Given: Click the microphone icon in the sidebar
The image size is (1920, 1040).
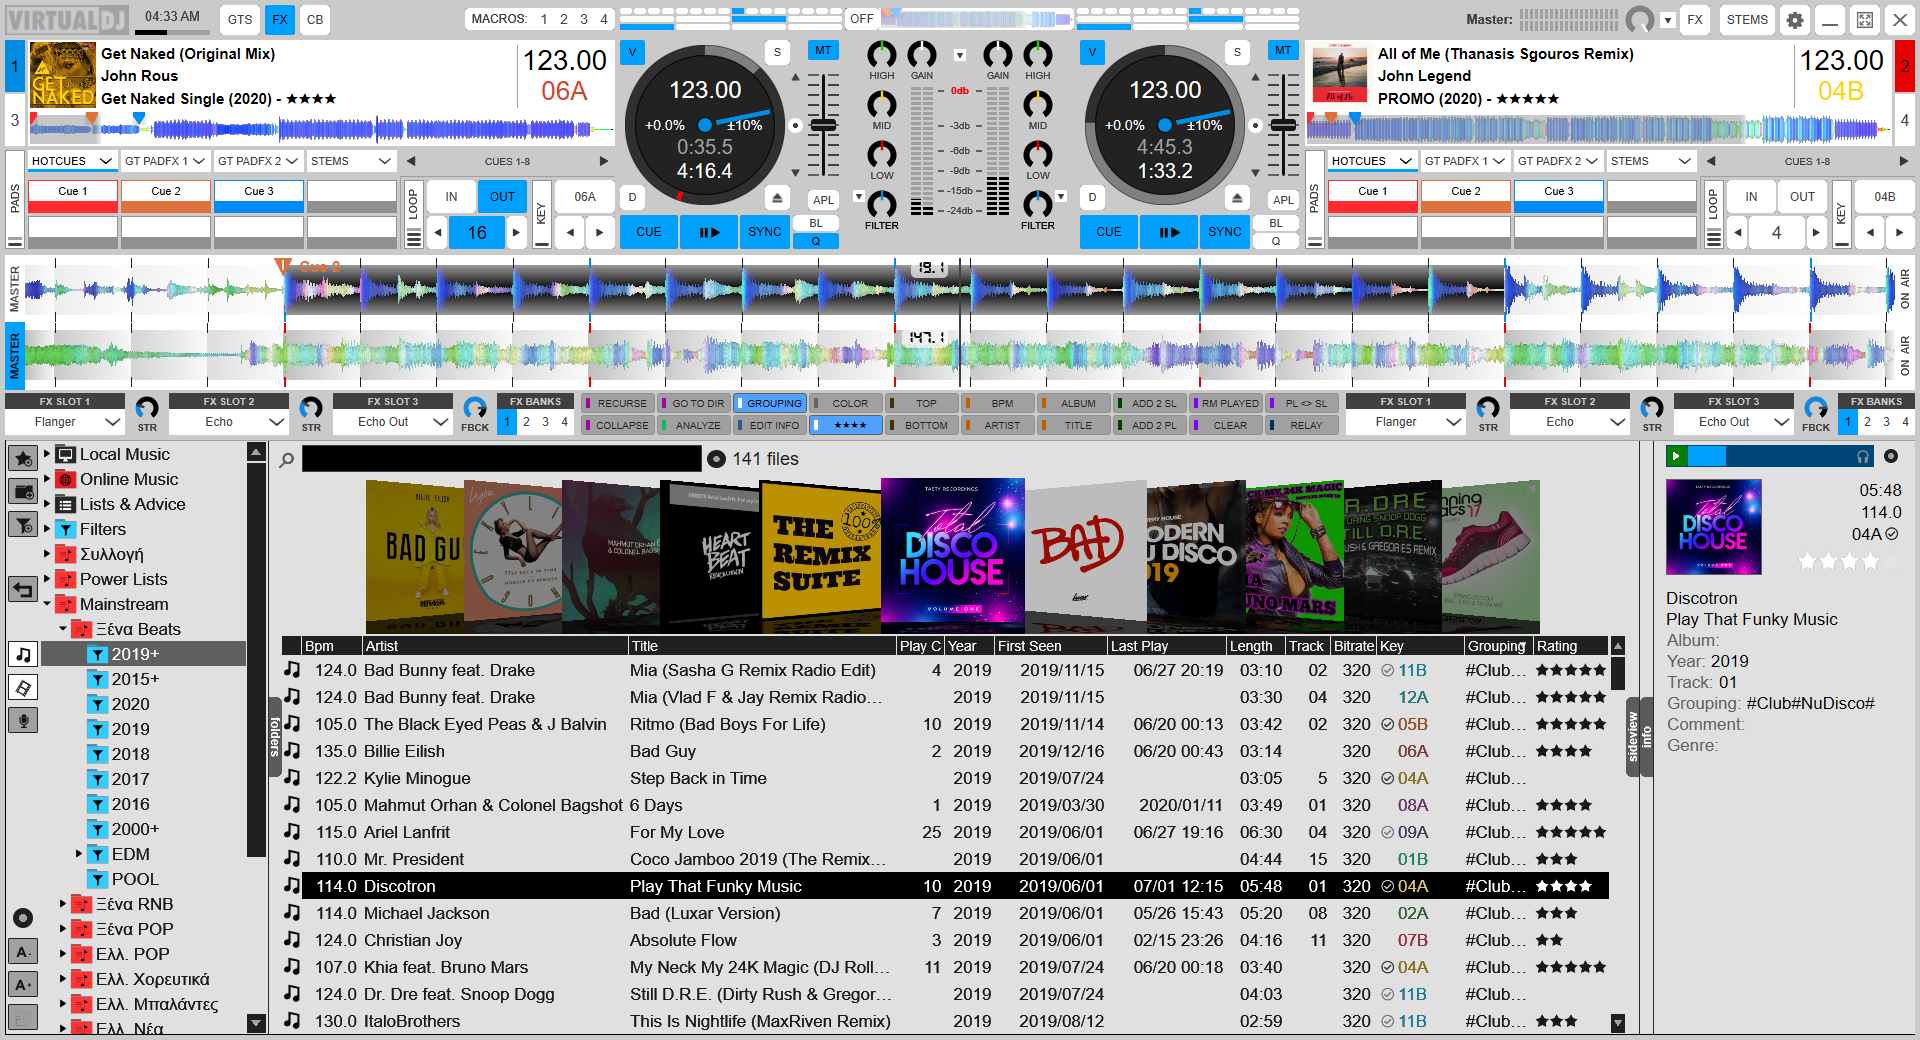Looking at the screenshot, I should pyautogui.click(x=22, y=720).
